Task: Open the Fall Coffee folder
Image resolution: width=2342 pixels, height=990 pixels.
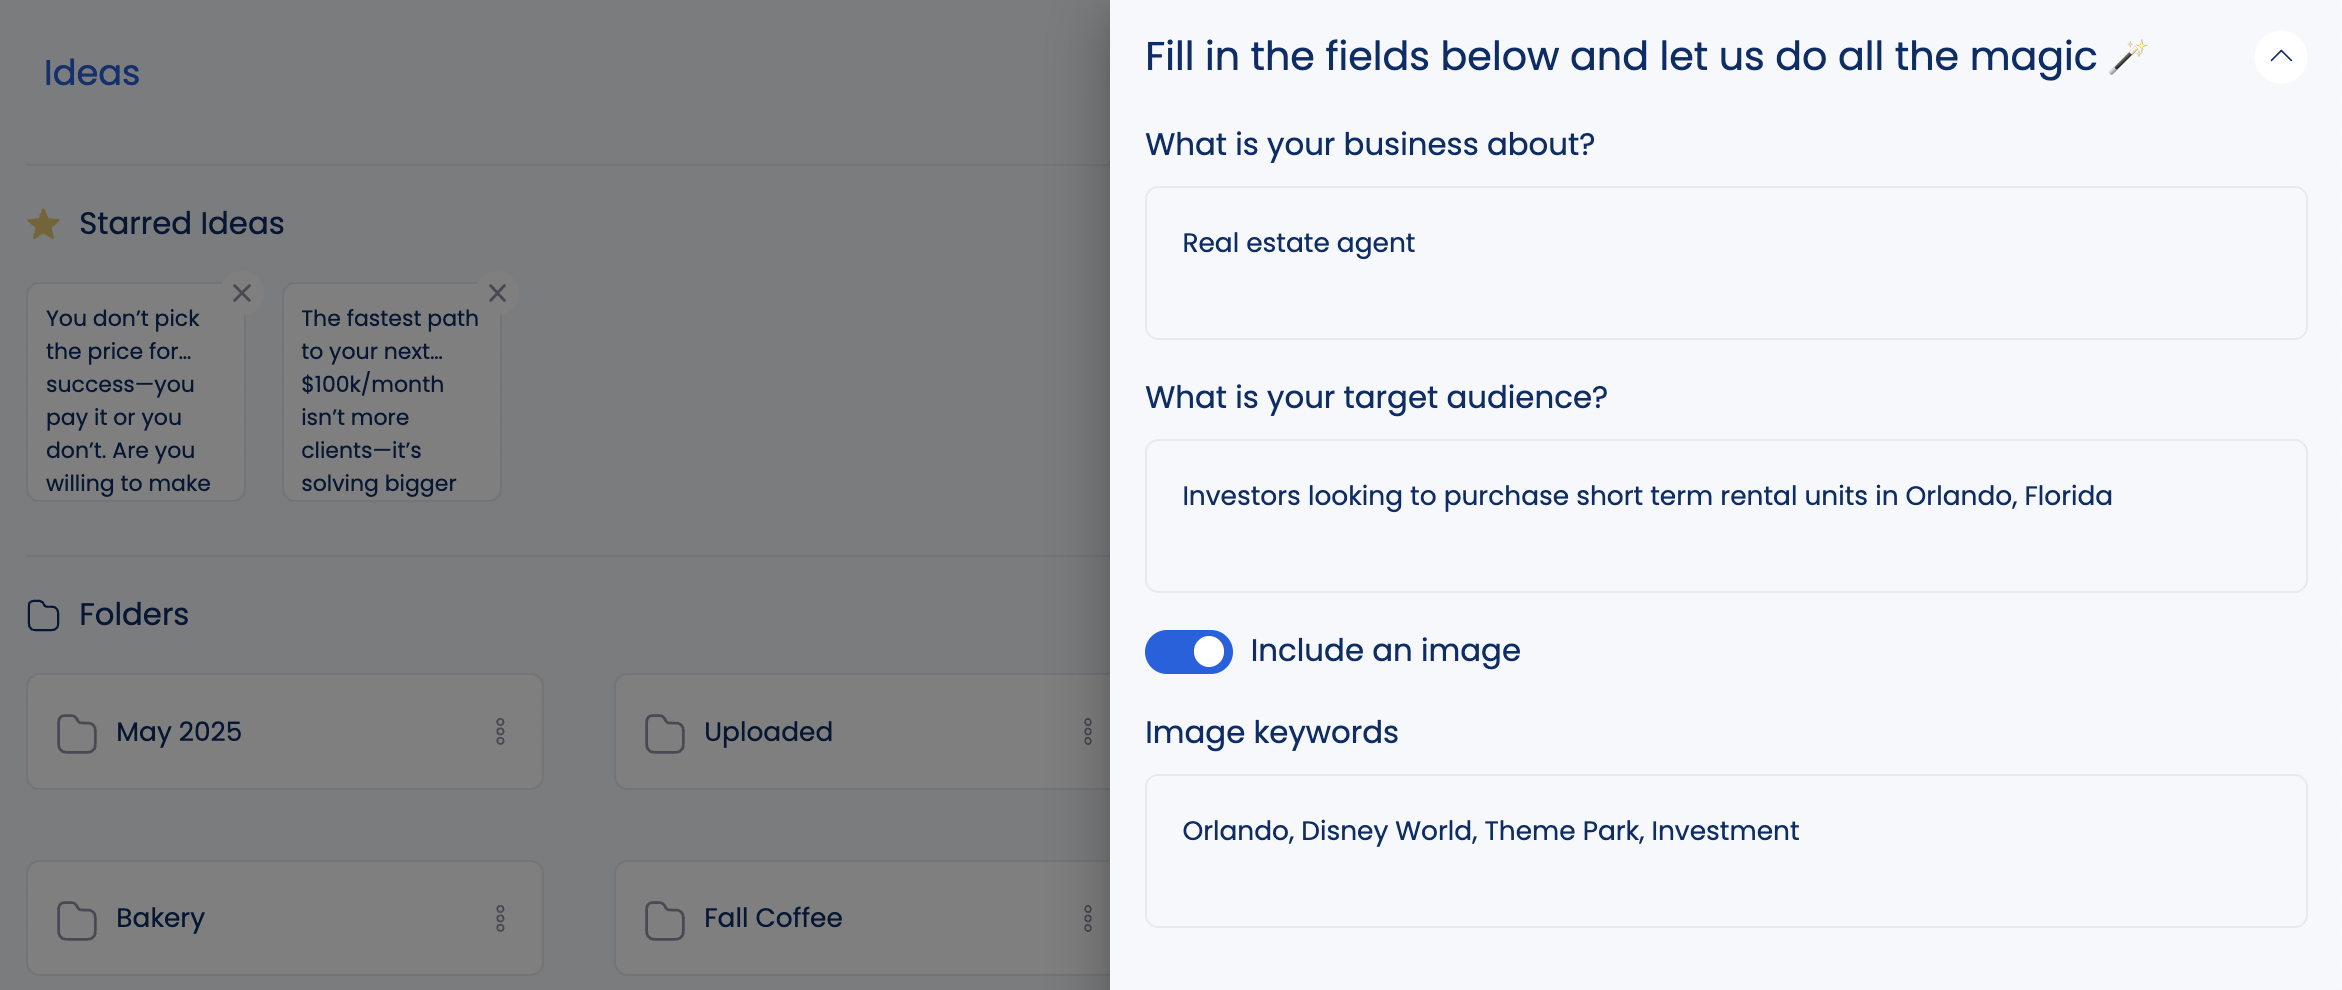Action: pyautogui.click(x=772, y=918)
